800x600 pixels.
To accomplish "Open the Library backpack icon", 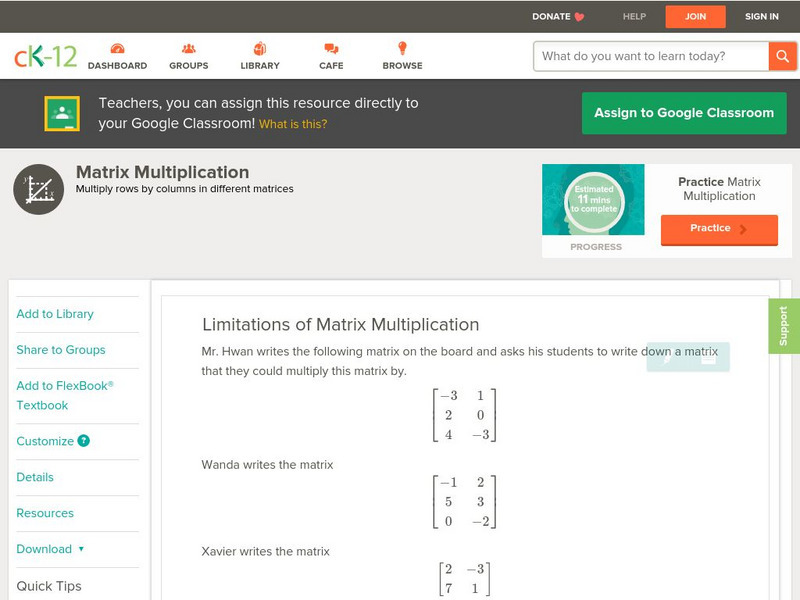I will pyautogui.click(x=260, y=48).
